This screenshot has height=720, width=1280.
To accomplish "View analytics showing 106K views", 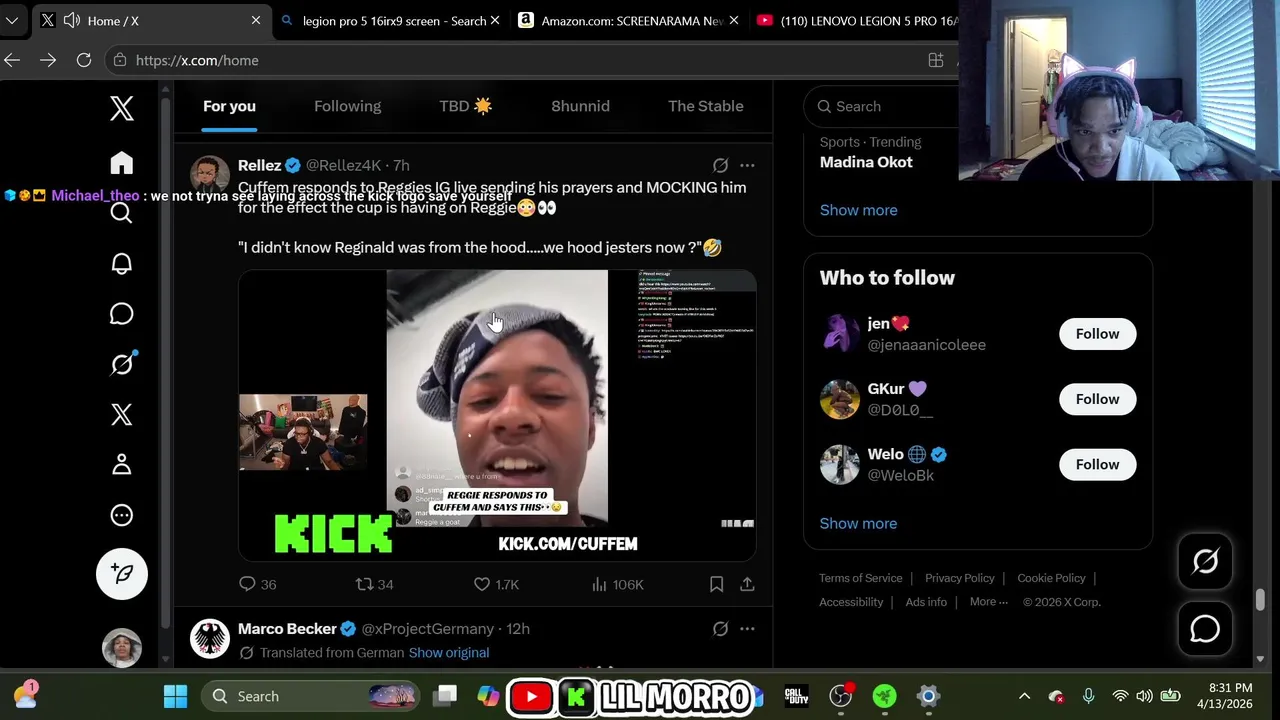I will 617,584.
